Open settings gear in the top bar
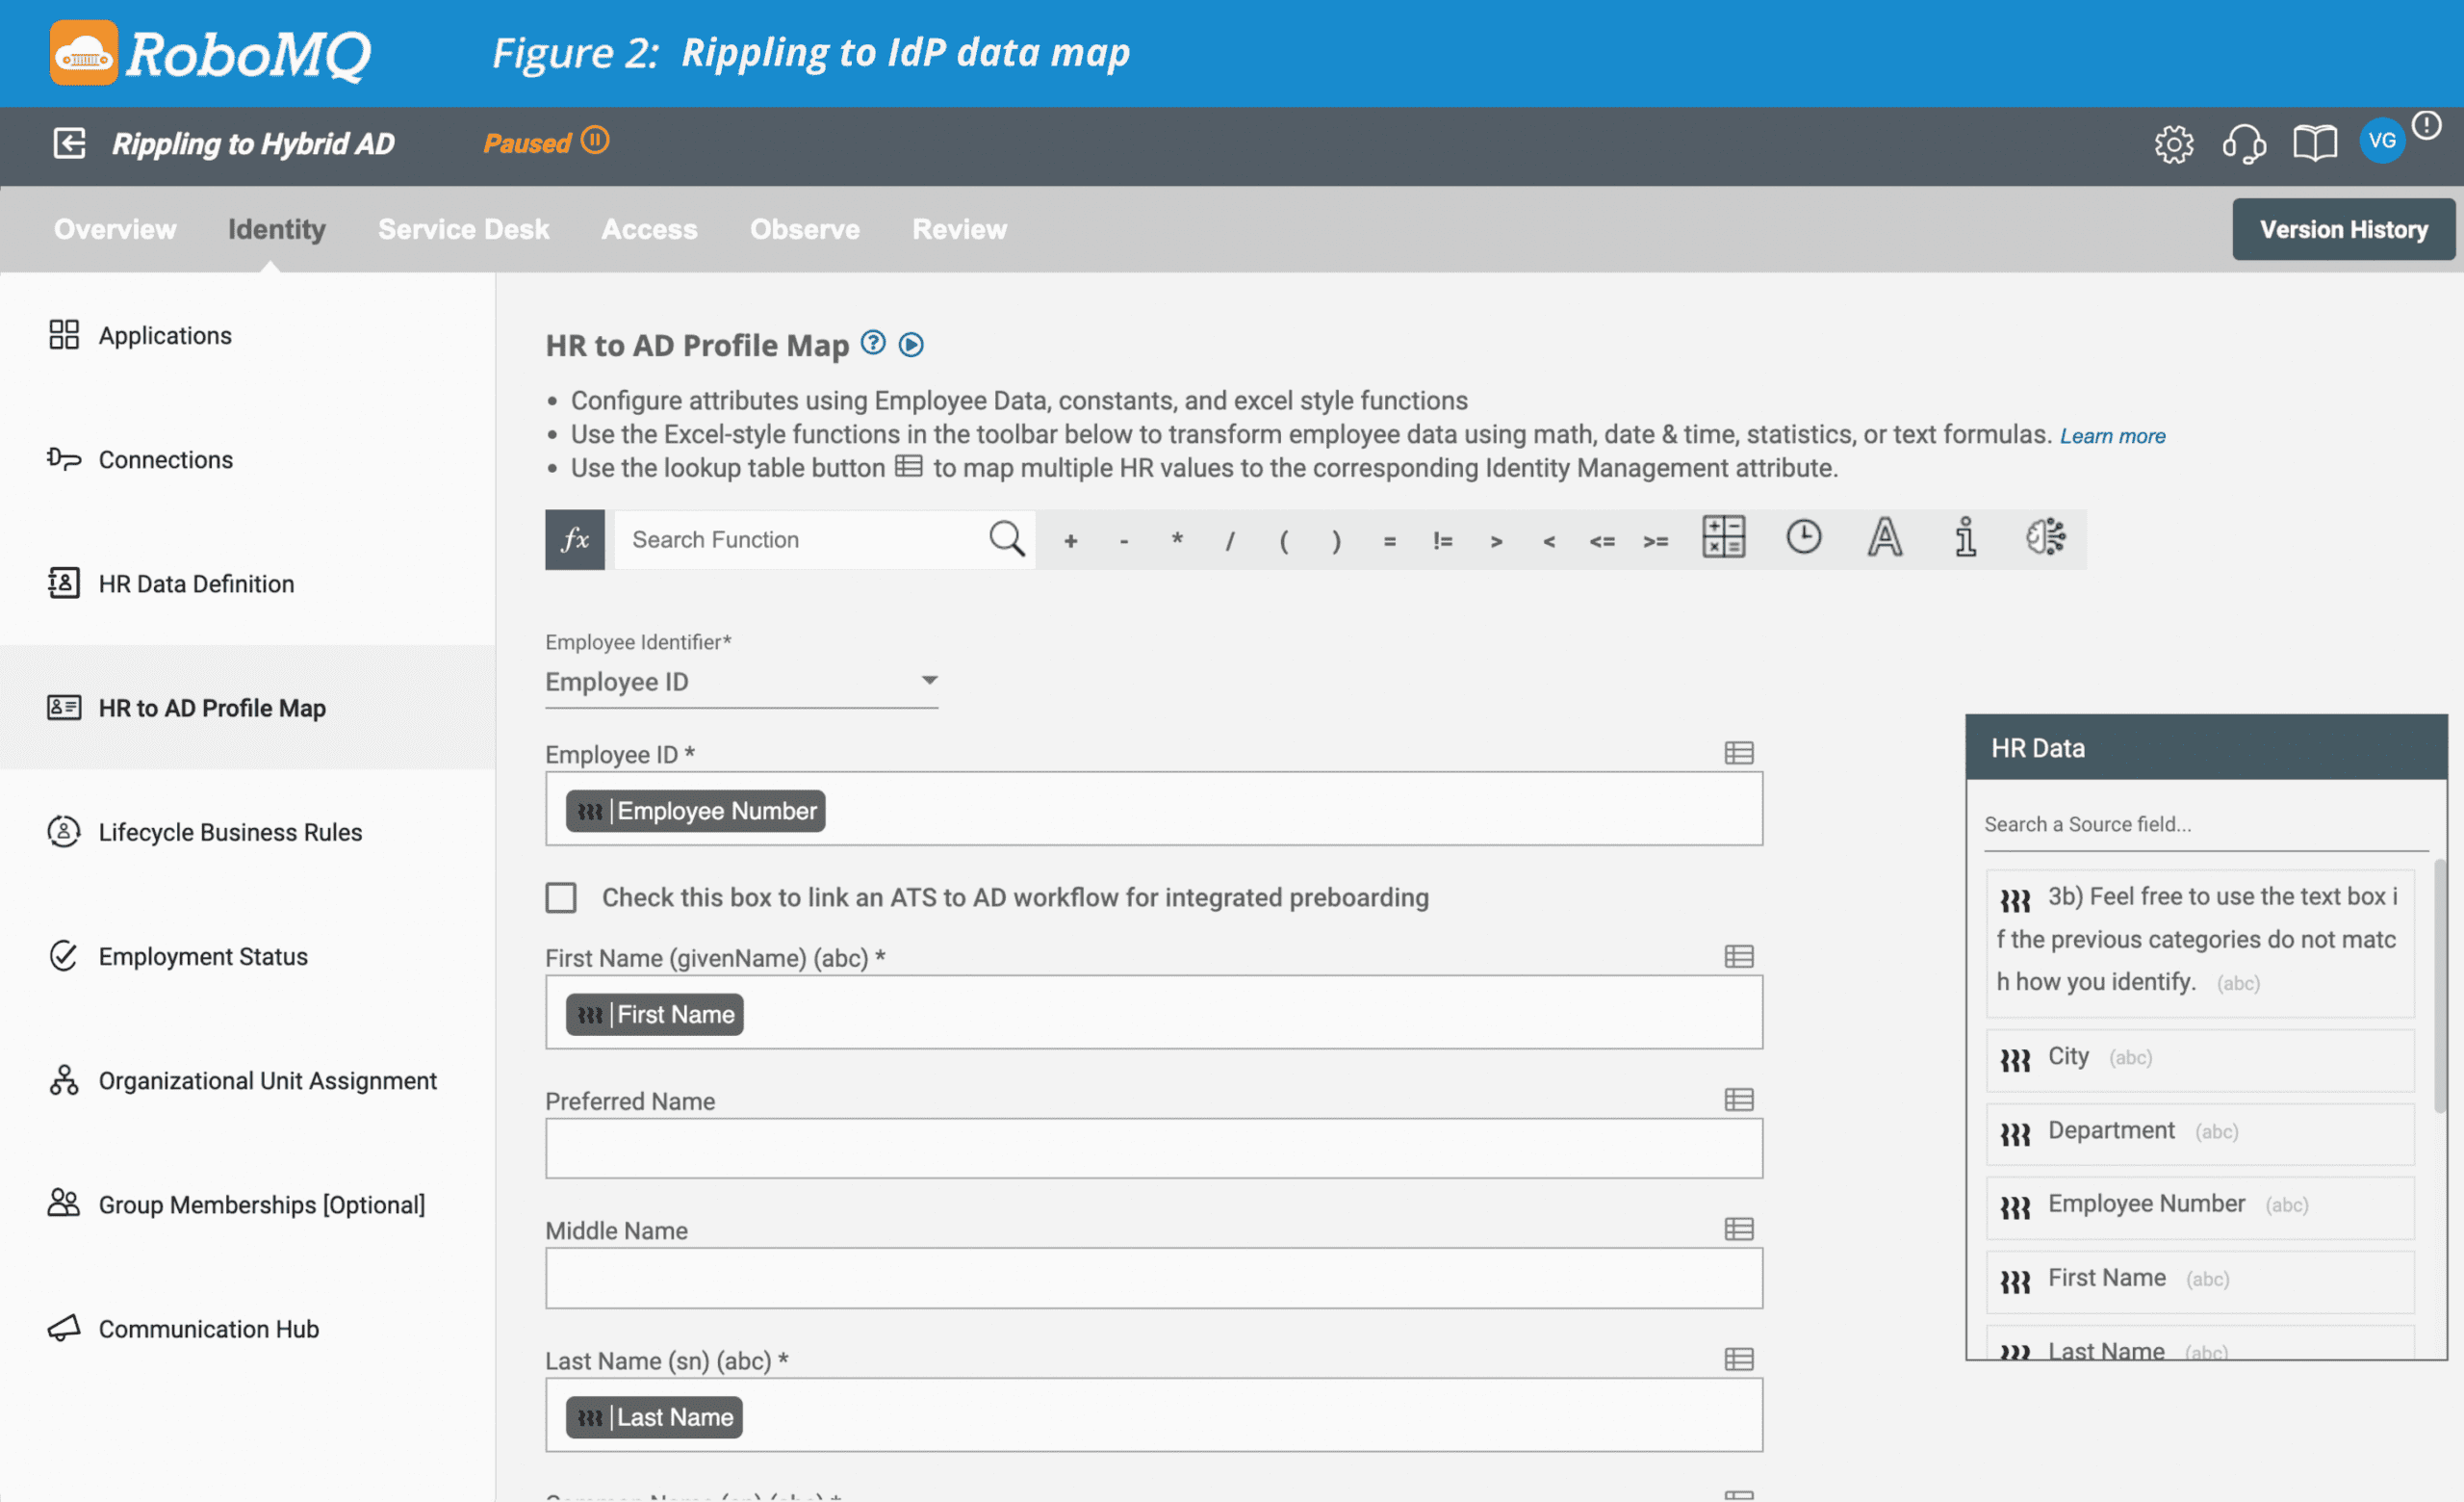The image size is (2464, 1502). coord(2174,144)
